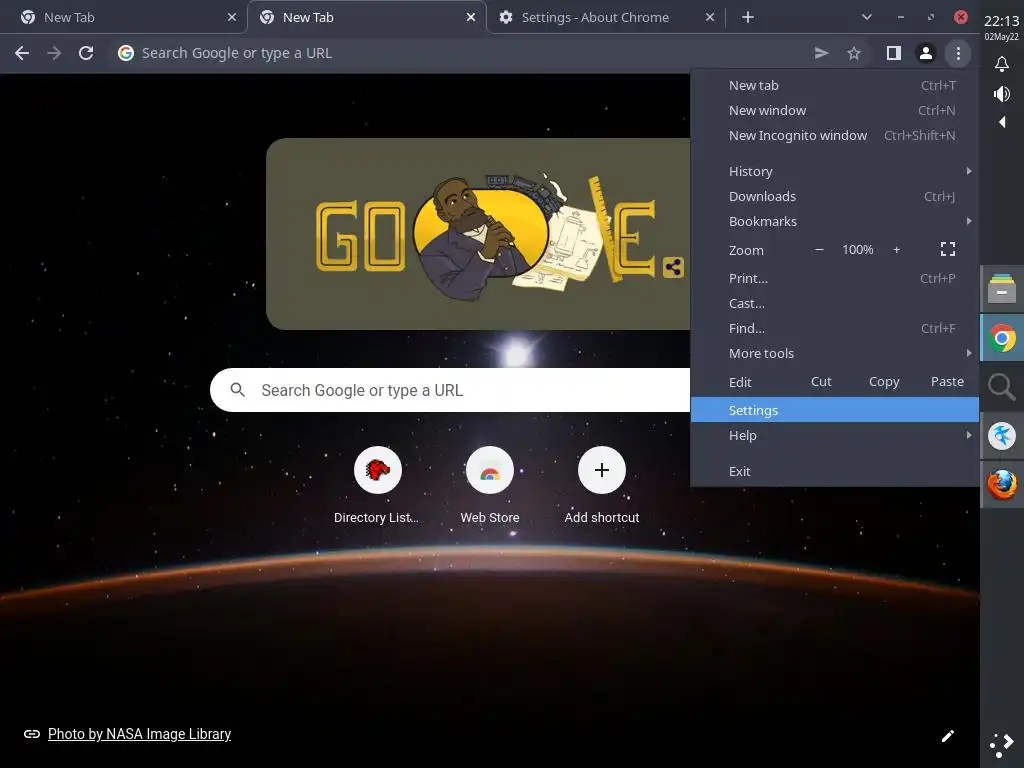
Task: Click Paste in the Edit row
Action: [x=947, y=381]
